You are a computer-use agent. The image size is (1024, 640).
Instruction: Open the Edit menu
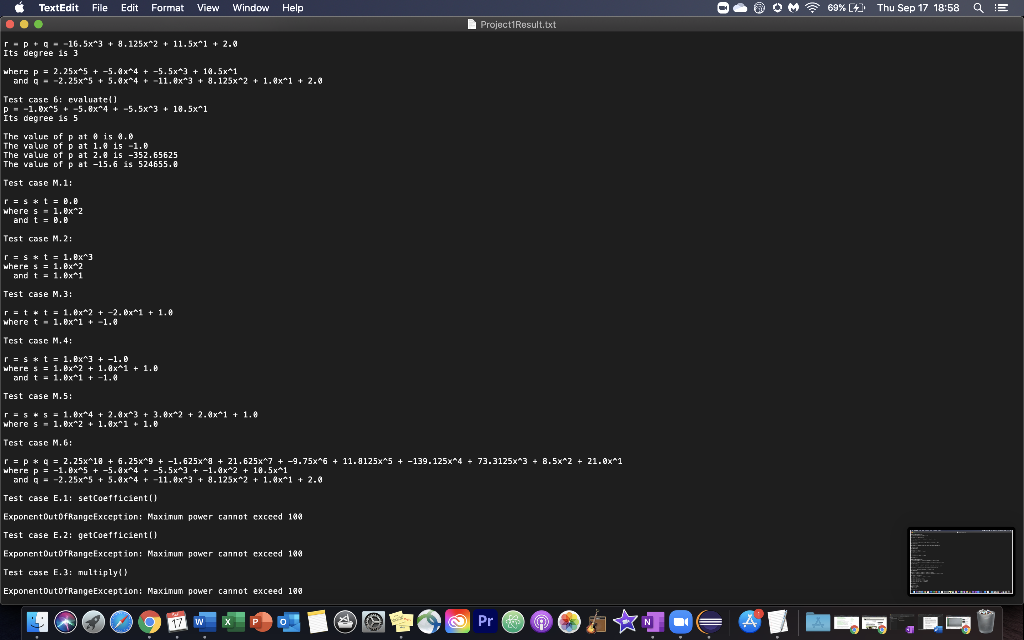(129, 8)
